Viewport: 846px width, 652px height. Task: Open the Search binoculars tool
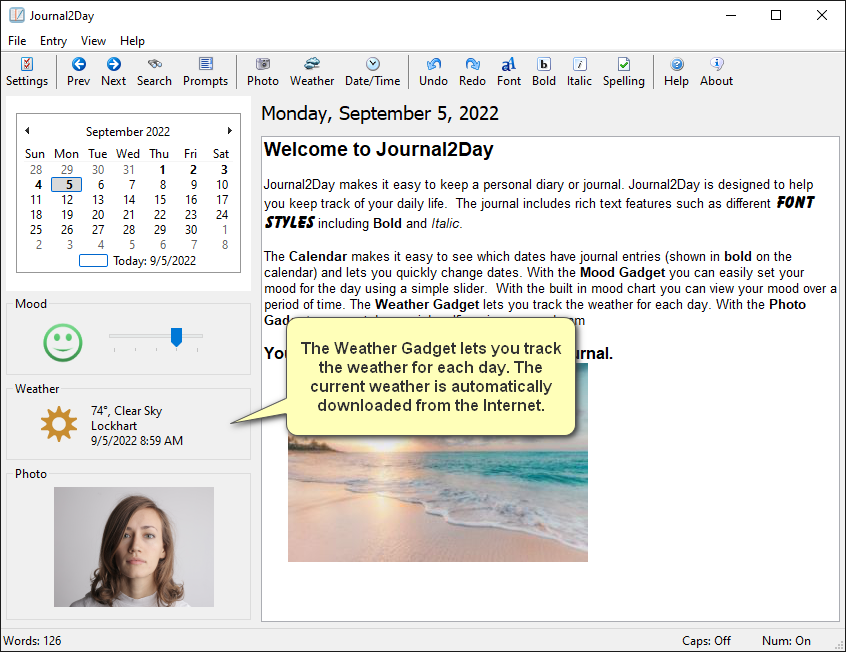(154, 72)
